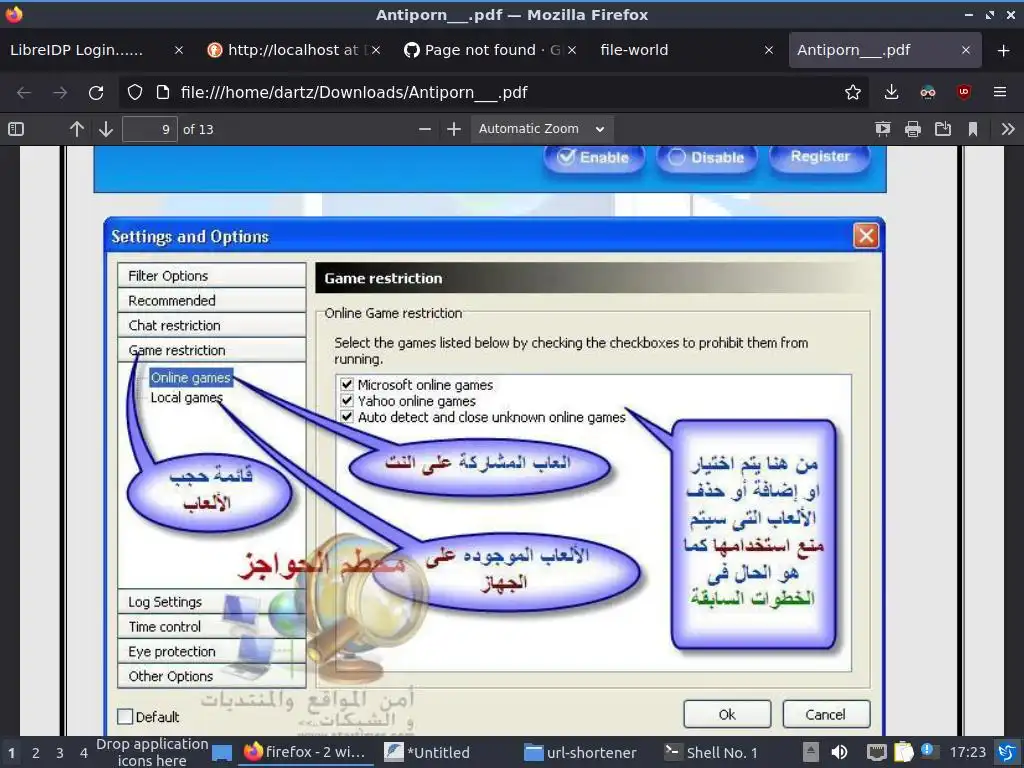Go forward in browser history

click(x=60, y=93)
